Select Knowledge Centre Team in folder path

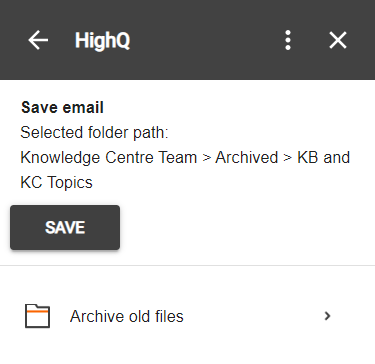tap(109, 157)
